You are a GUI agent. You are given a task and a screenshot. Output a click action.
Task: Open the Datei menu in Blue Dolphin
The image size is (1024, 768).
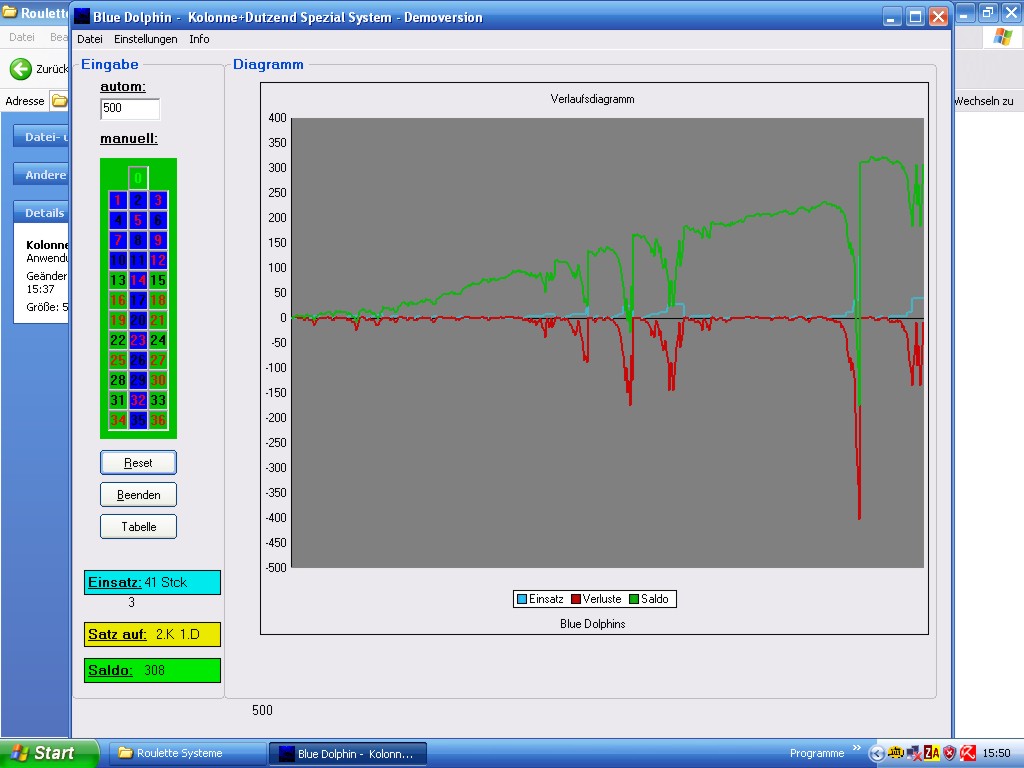click(x=89, y=39)
